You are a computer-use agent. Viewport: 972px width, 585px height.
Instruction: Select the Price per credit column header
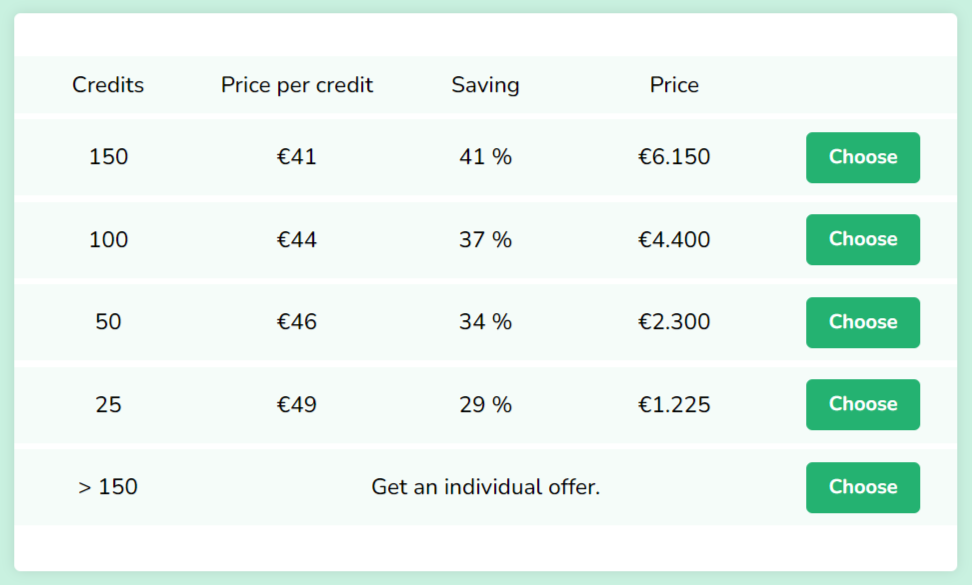point(296,85)
